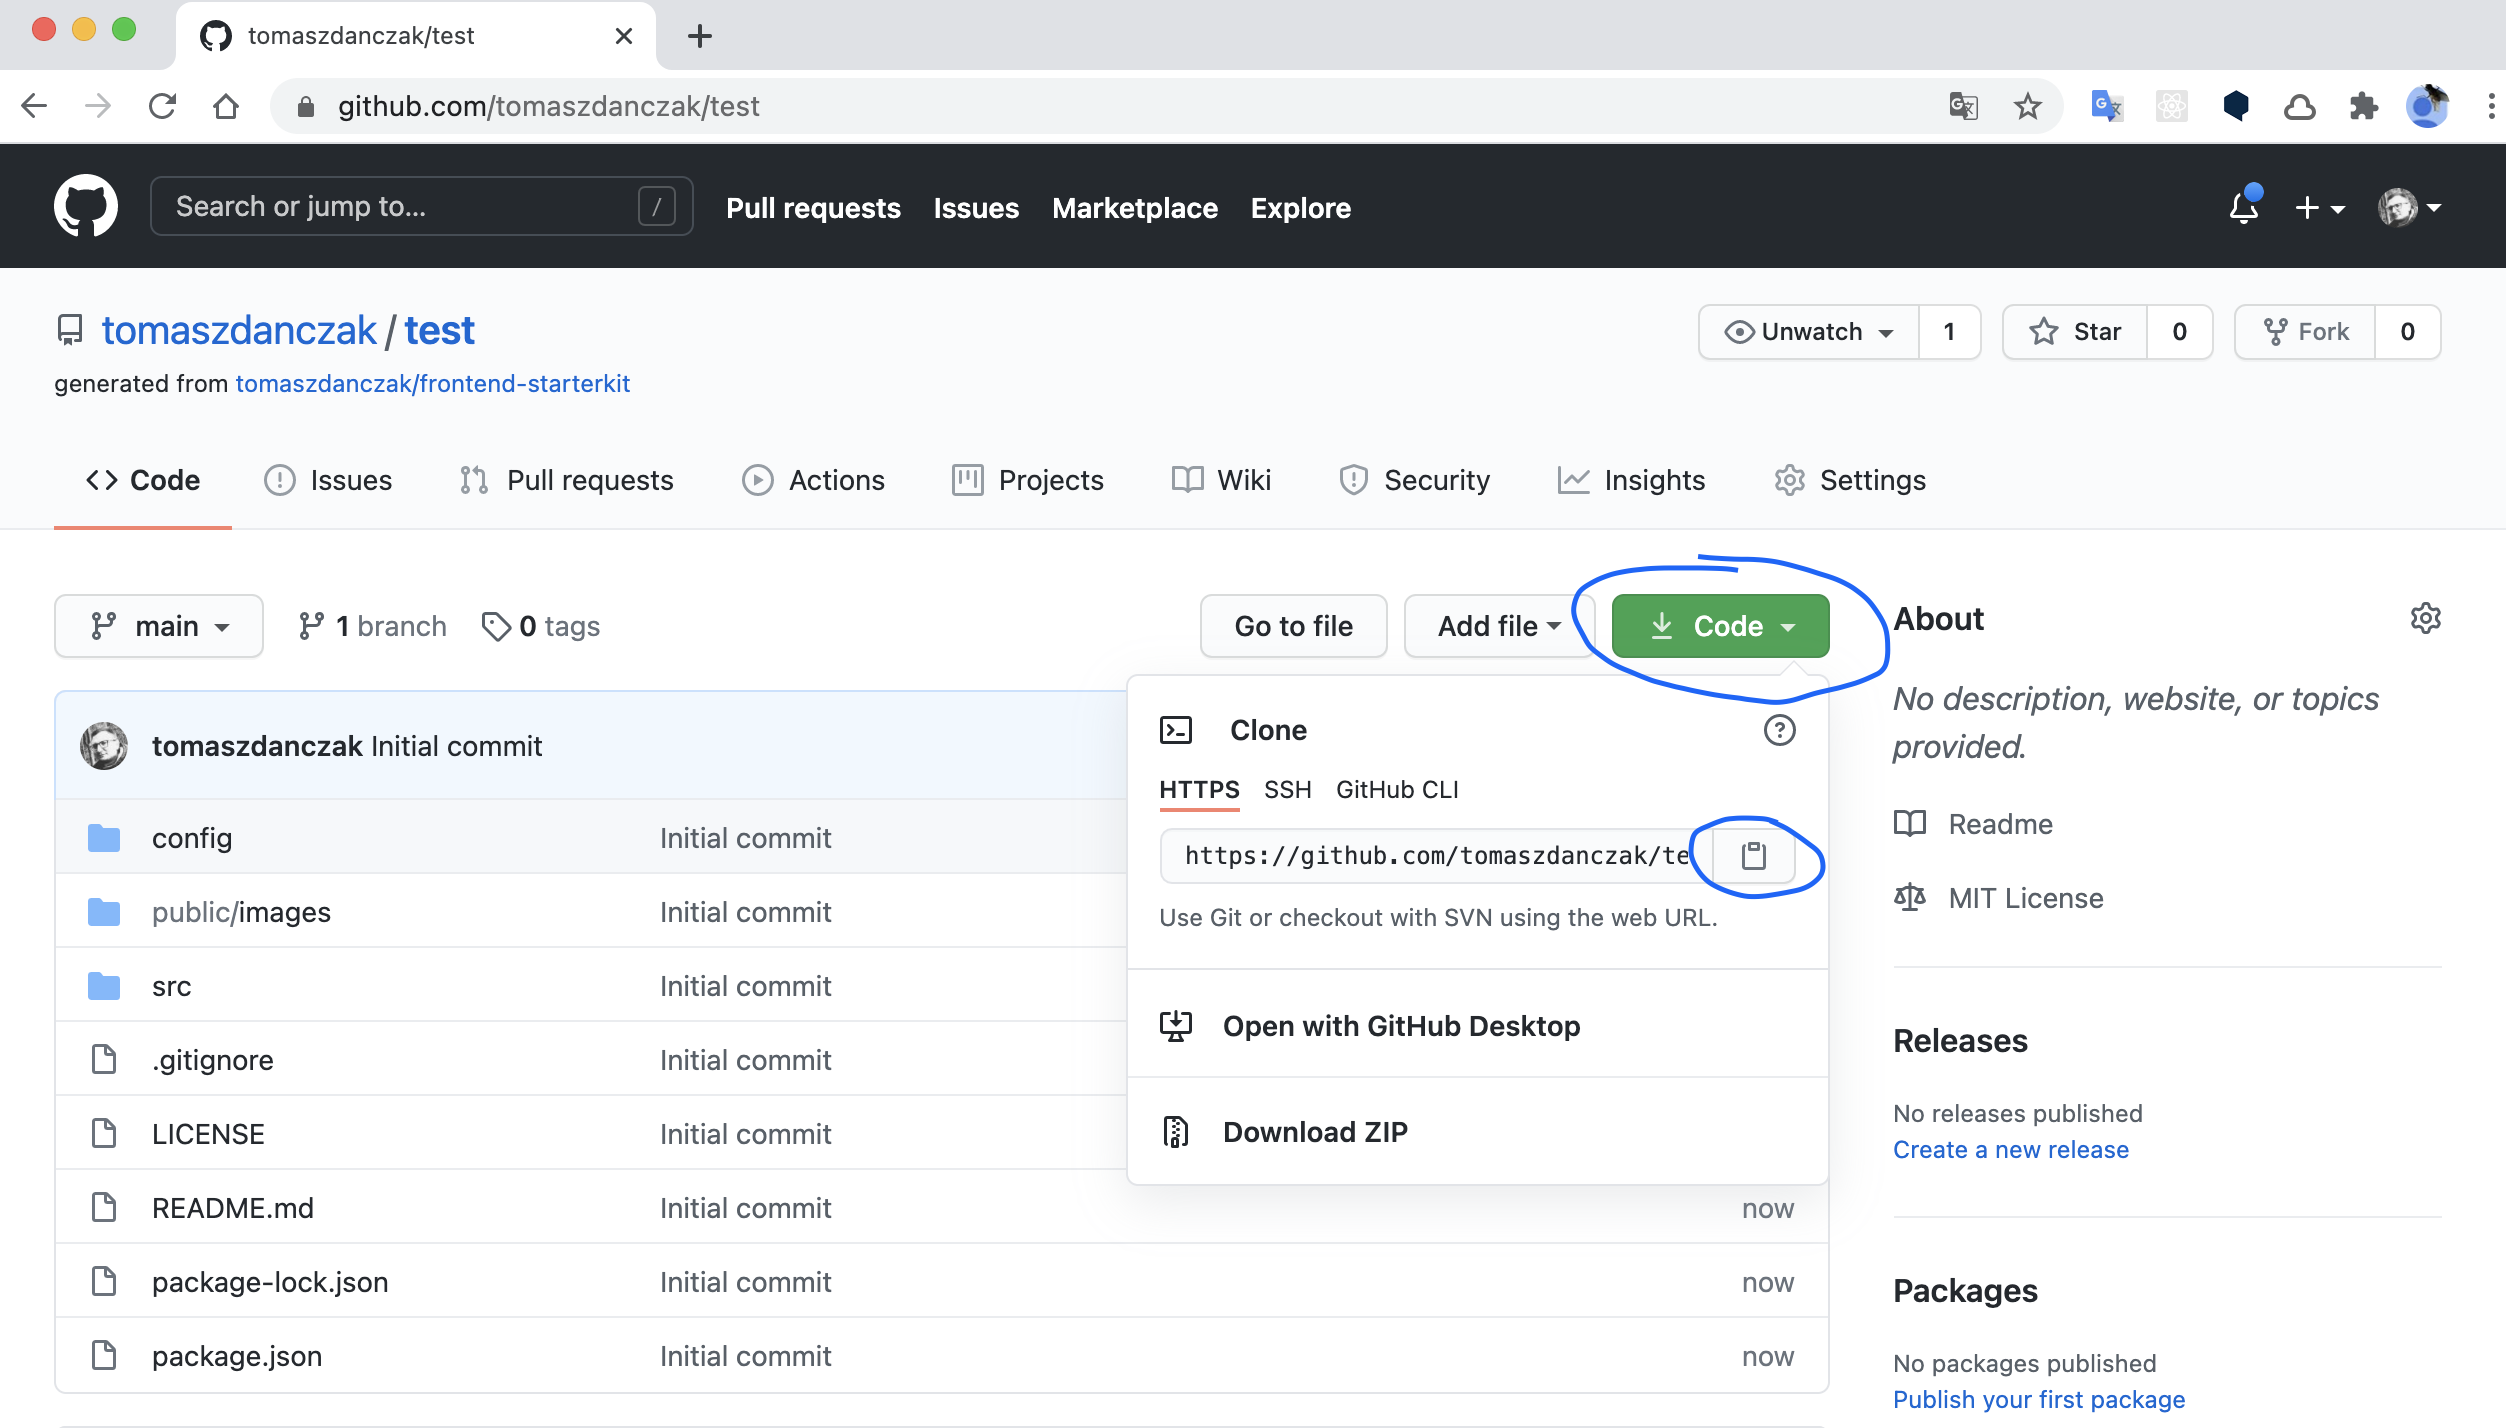Expand the Unwatch dropdown
Image resolution: width=2506 pixels, height=1428 pixels.
pos(1809,332)
